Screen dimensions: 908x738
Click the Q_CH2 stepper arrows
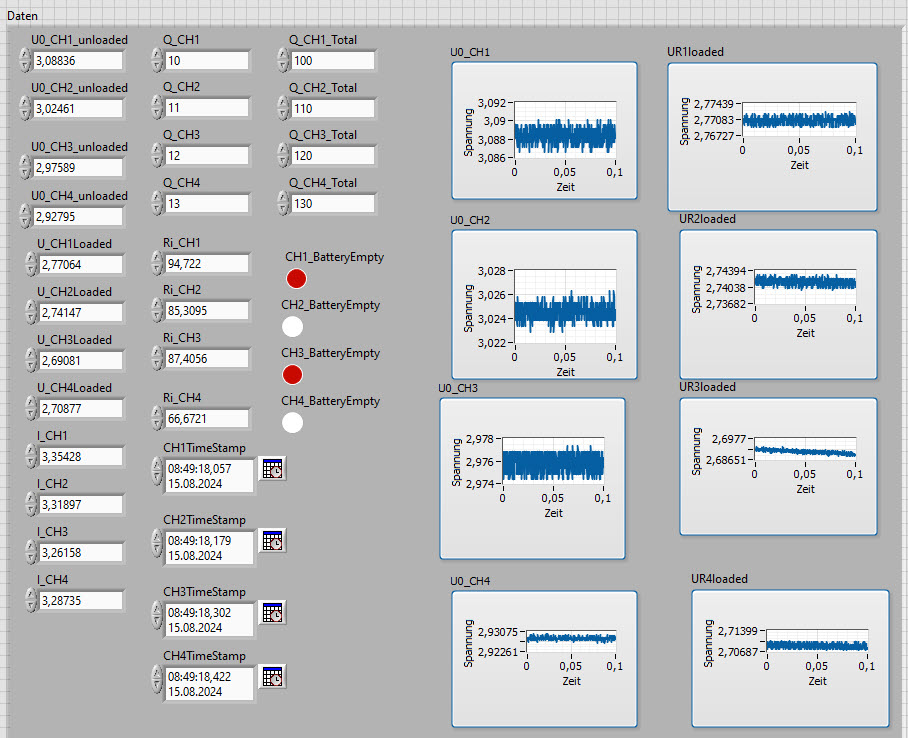157,108
